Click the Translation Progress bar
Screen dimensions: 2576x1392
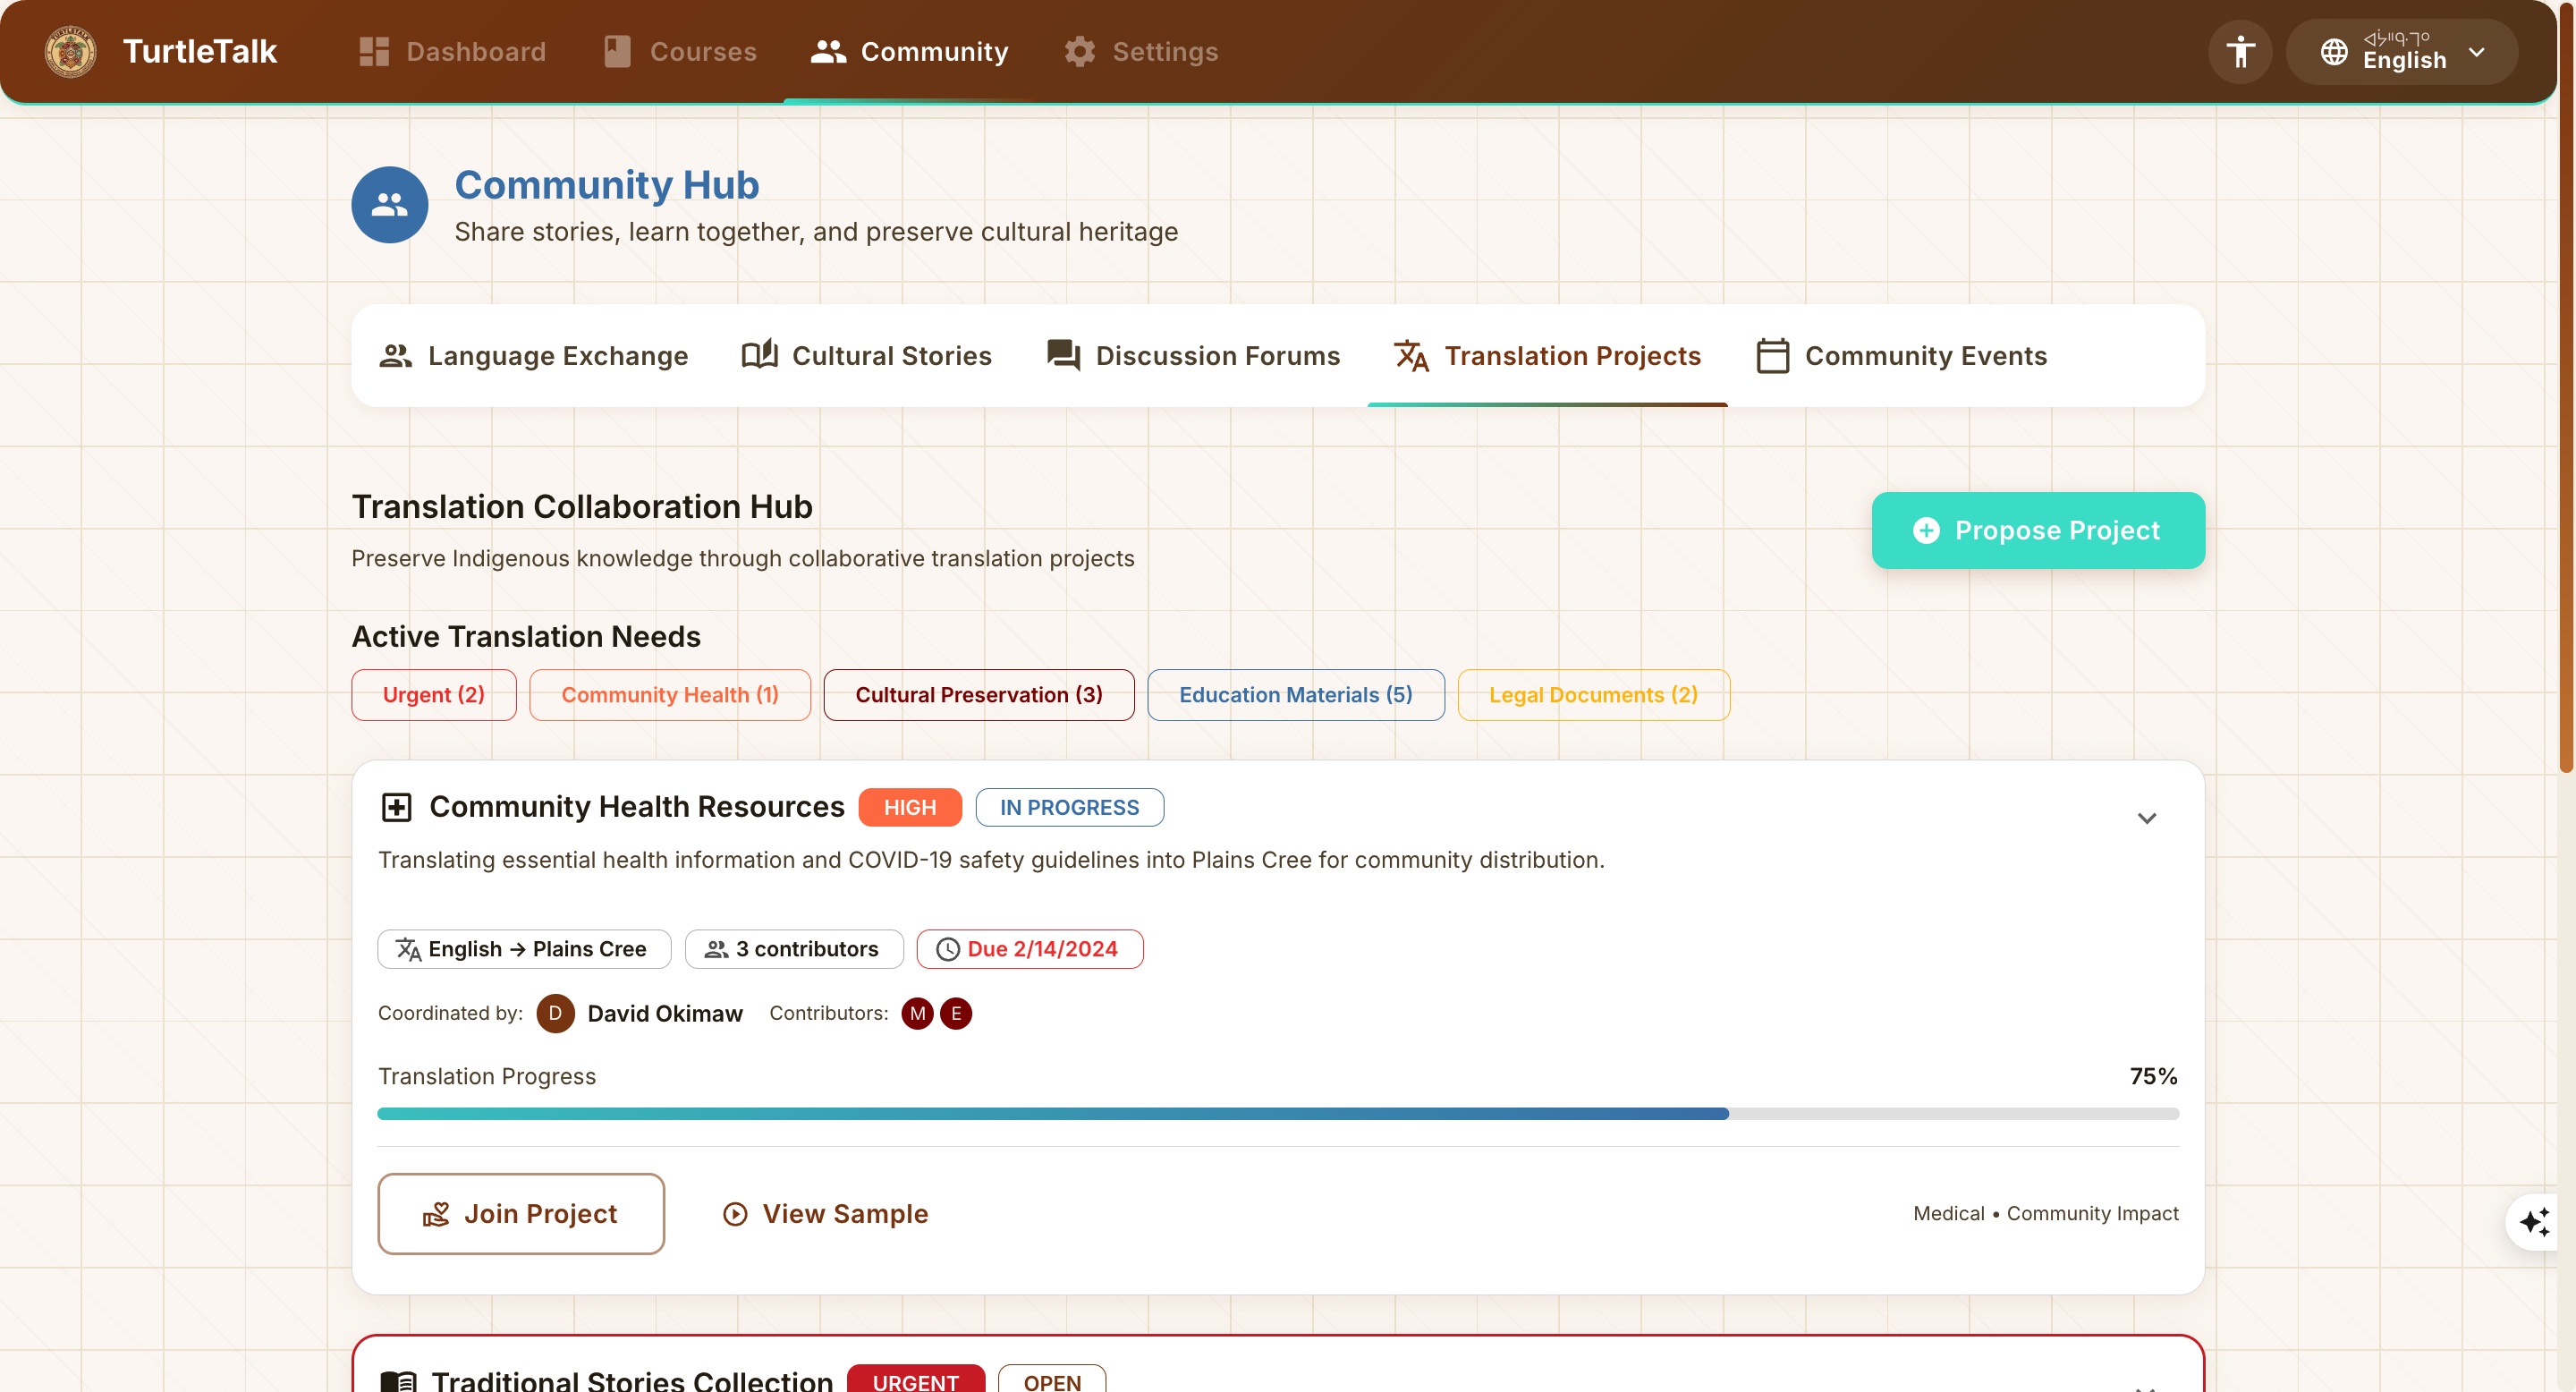click(1277, 1113)
